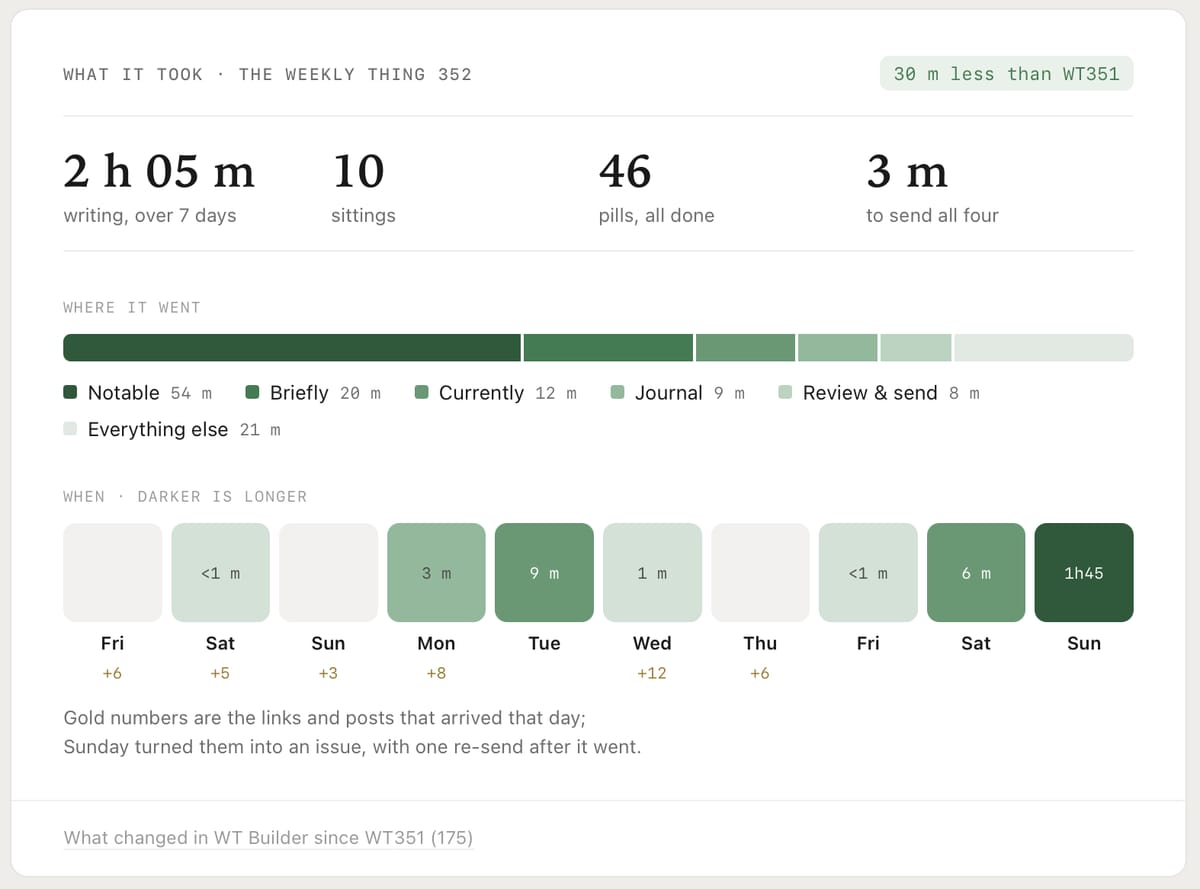Open the 'What changed in WT Builder since WT351' link
Image resolution: width=1200 pixels, height=889 pixels.
pyautogui.click(x=268, y=838)
